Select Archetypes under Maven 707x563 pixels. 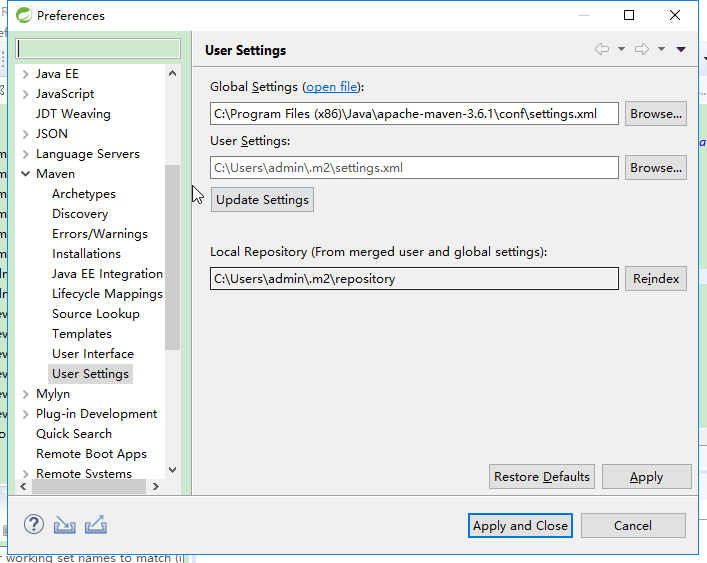pyautogui.click(x=83, y=194)
